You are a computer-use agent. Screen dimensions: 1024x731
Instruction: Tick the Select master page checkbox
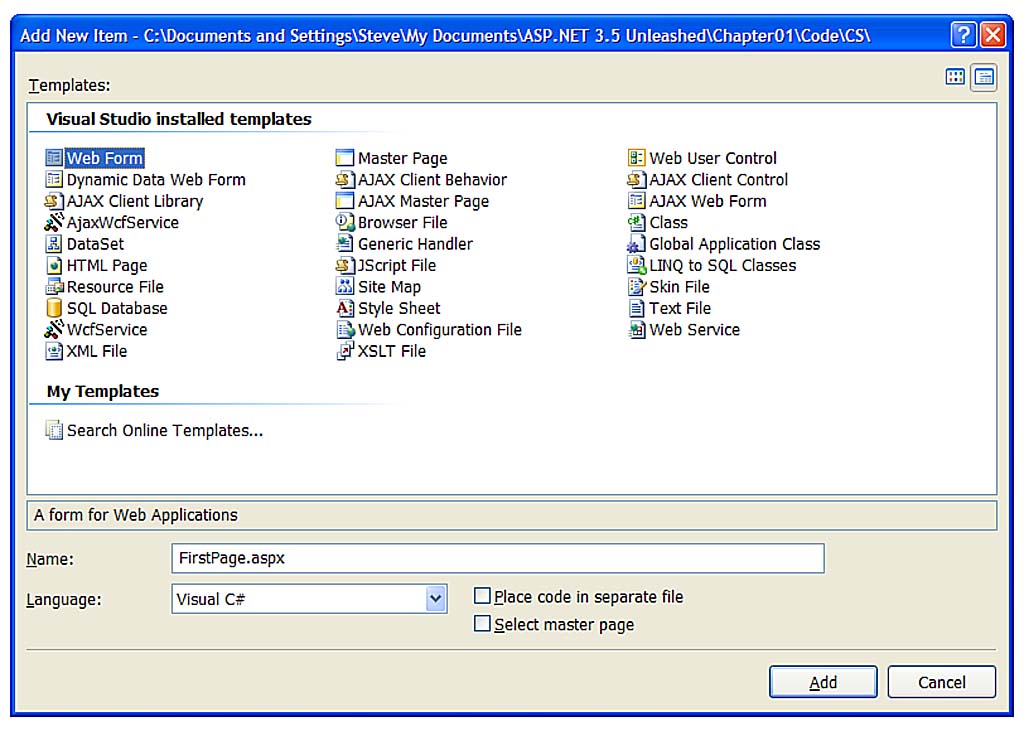(482, 623)
